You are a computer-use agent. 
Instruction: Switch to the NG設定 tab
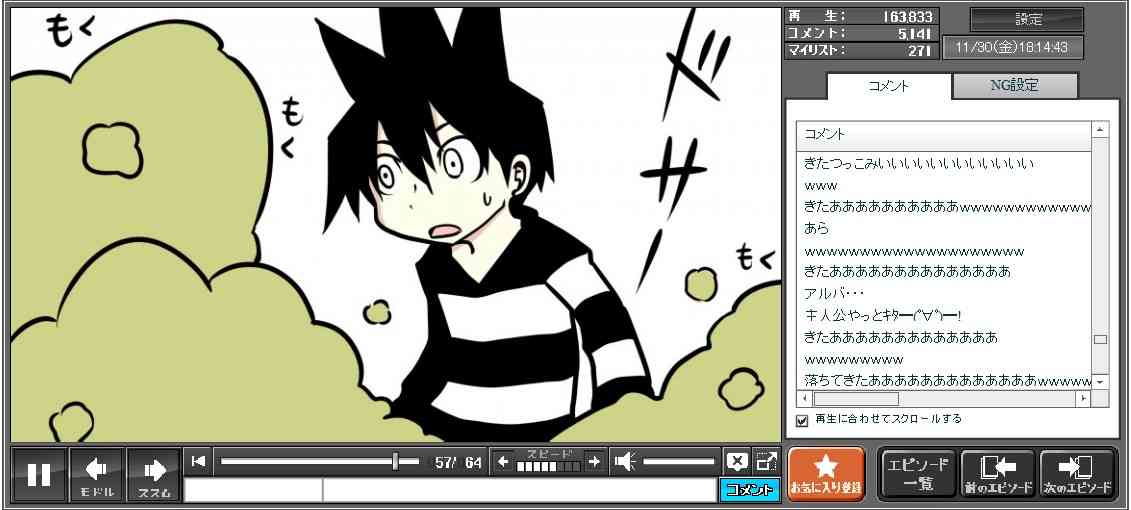click(1014, 86)
